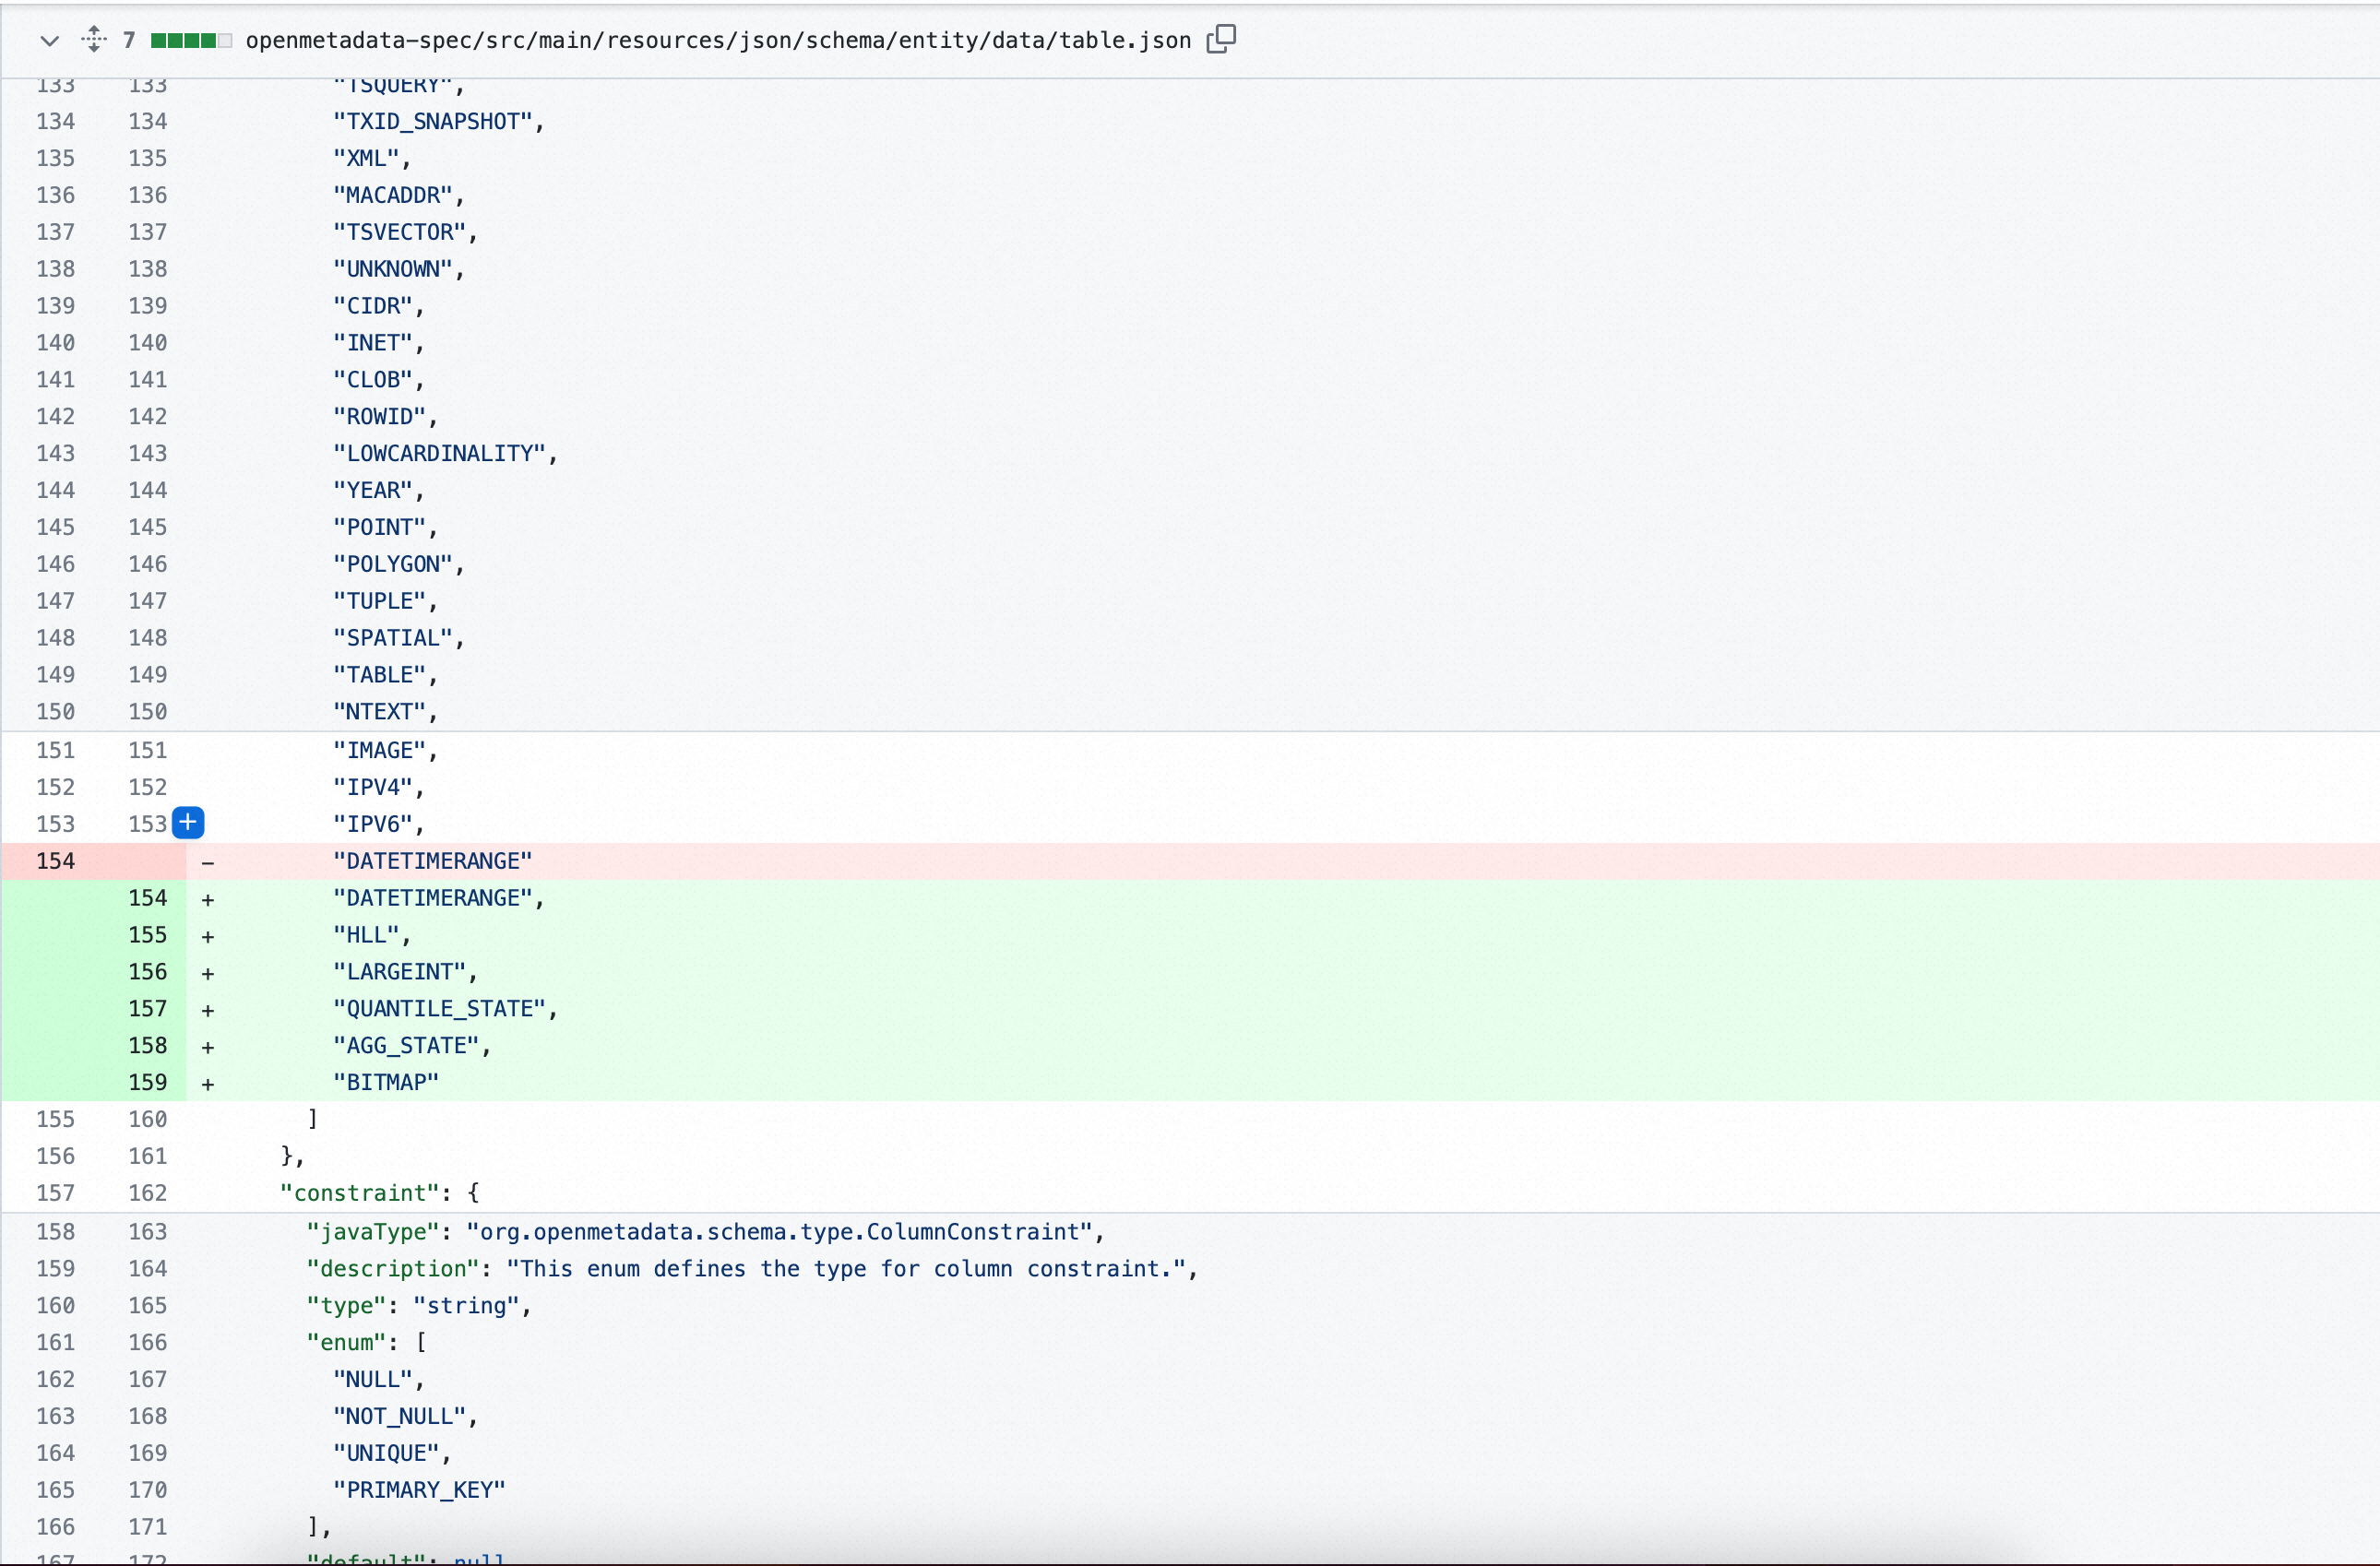Click the green diffstat blocks indicator
This screenshot has width=2380, height=1566.
point(190,40)
